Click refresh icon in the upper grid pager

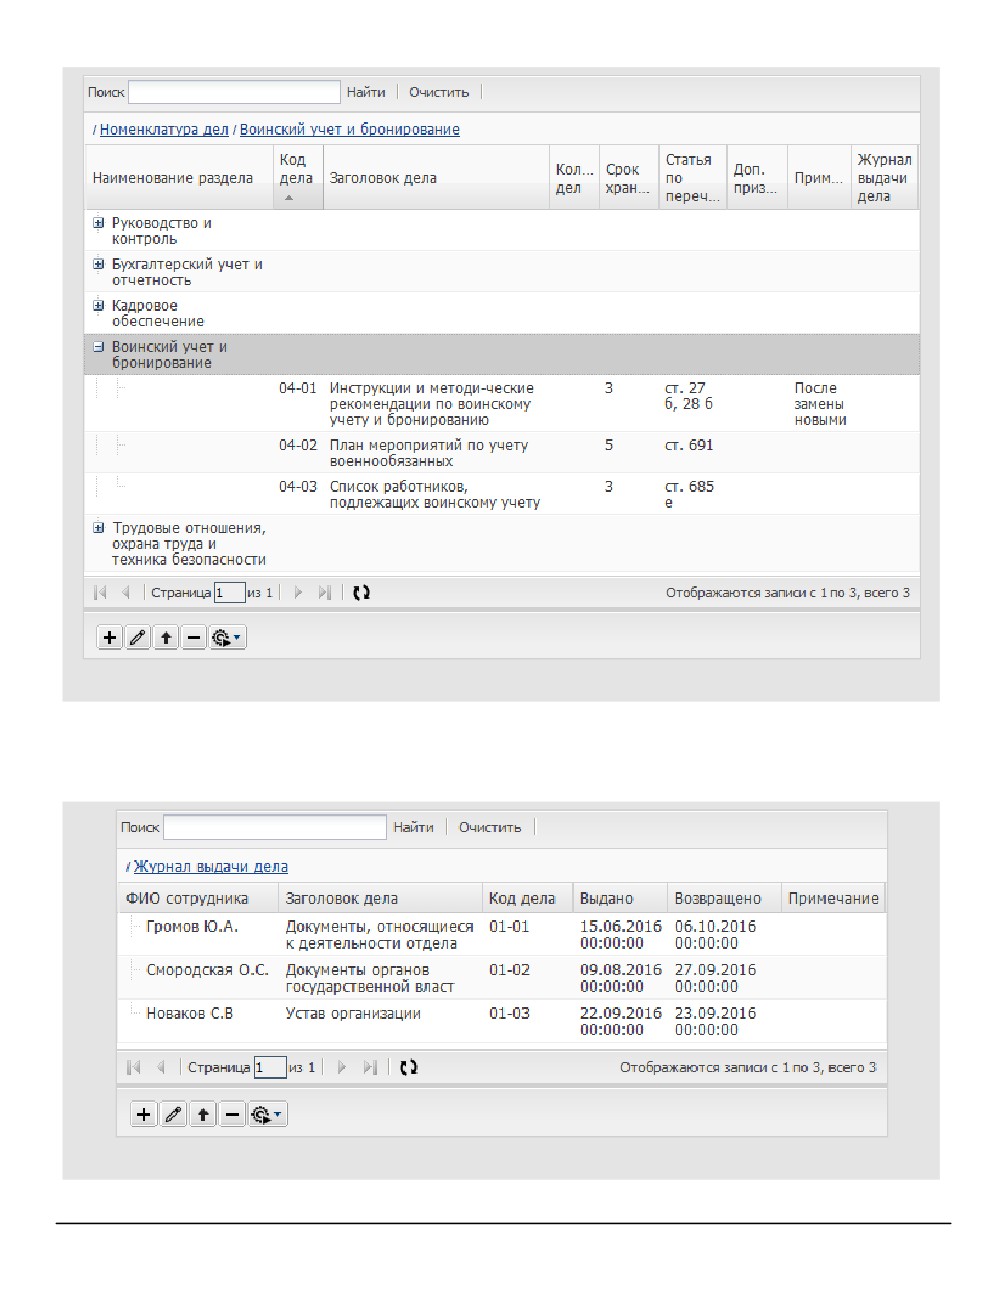(361, 592)
